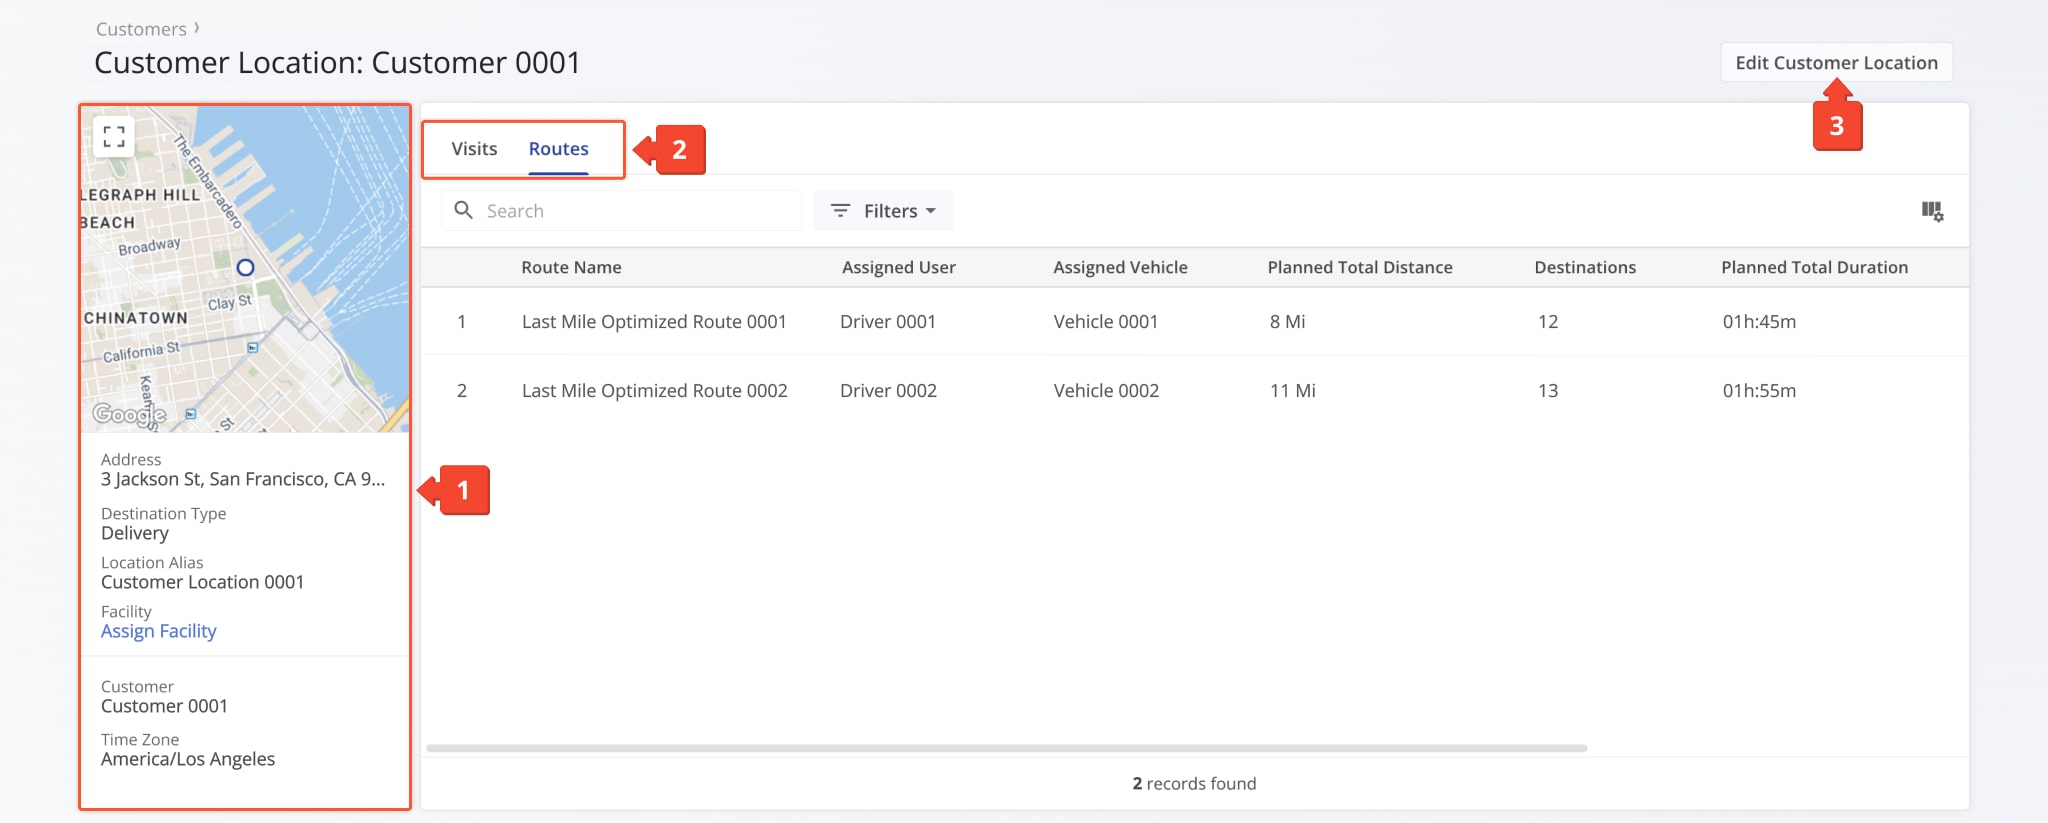Click Assigned Vehicle column header
The image size is (2048, 823).
(x=1120, y=267)
